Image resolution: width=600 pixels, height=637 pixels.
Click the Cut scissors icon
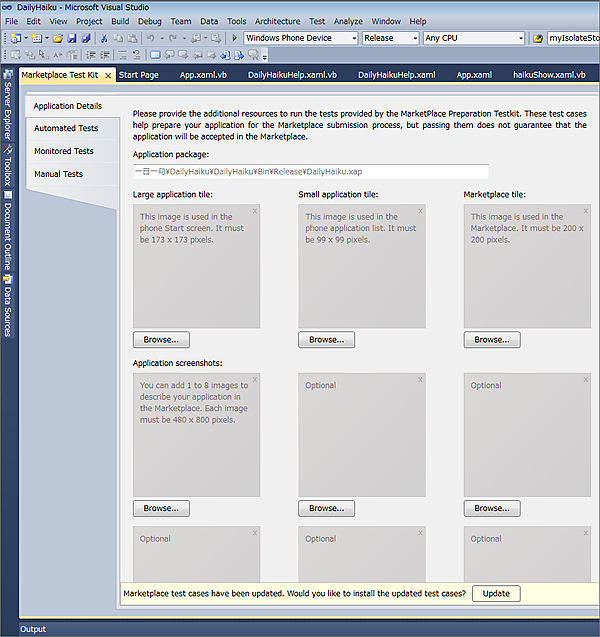pyautogui.click(x=104, y=38)
